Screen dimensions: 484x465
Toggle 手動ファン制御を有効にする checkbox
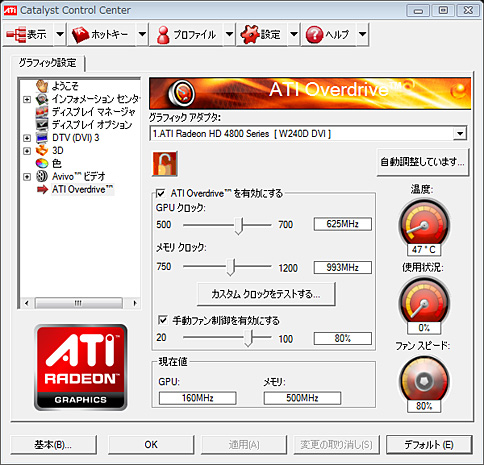(163, 321)
